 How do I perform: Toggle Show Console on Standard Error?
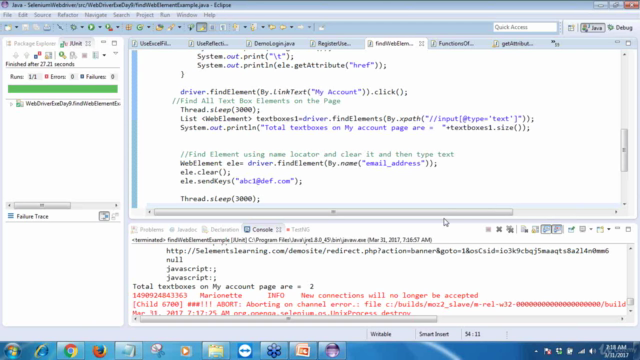[x=557, y=229]
